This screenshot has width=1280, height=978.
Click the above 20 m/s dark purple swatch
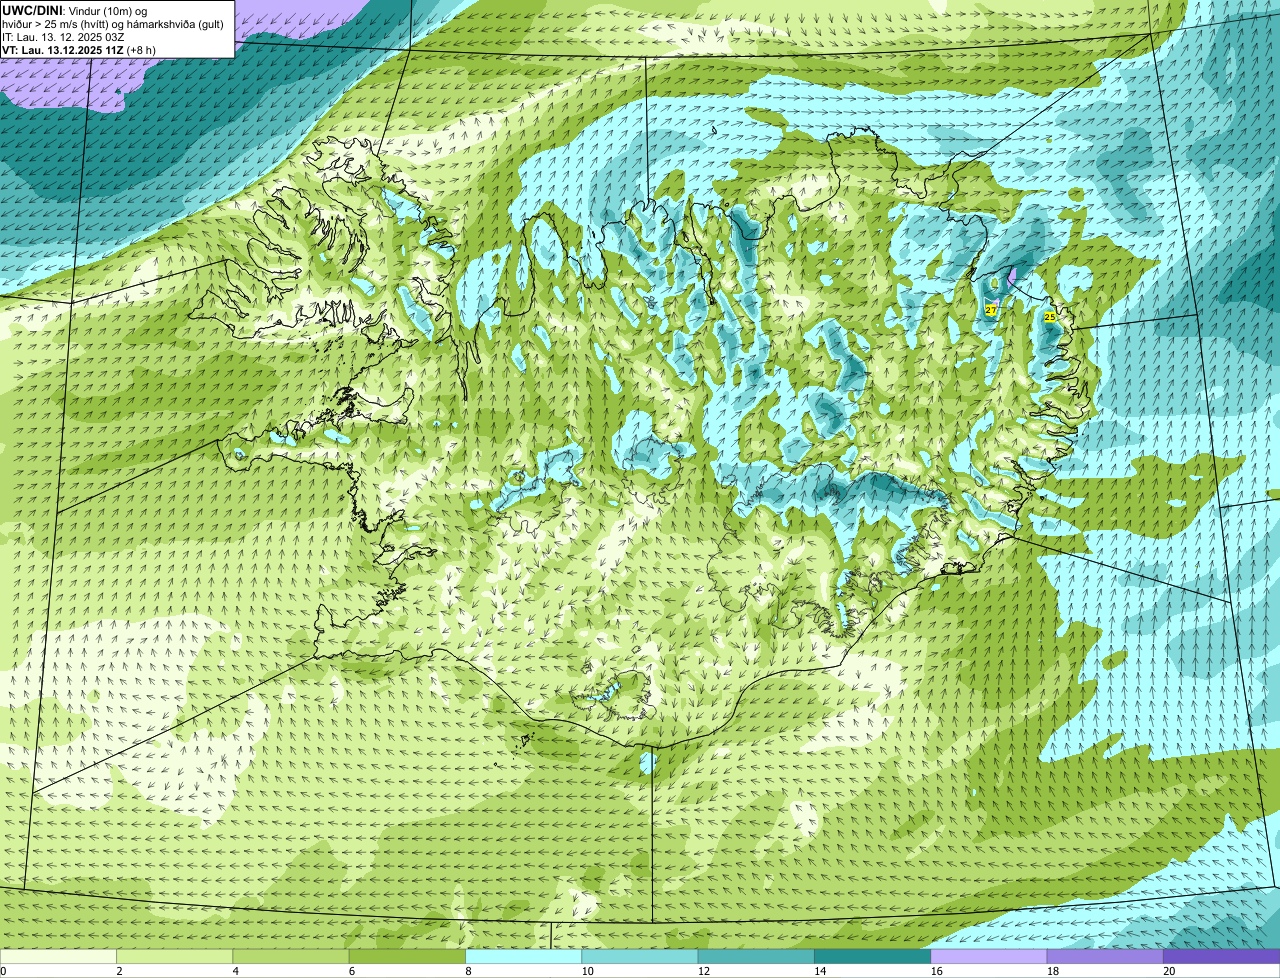click(1221, 956)
